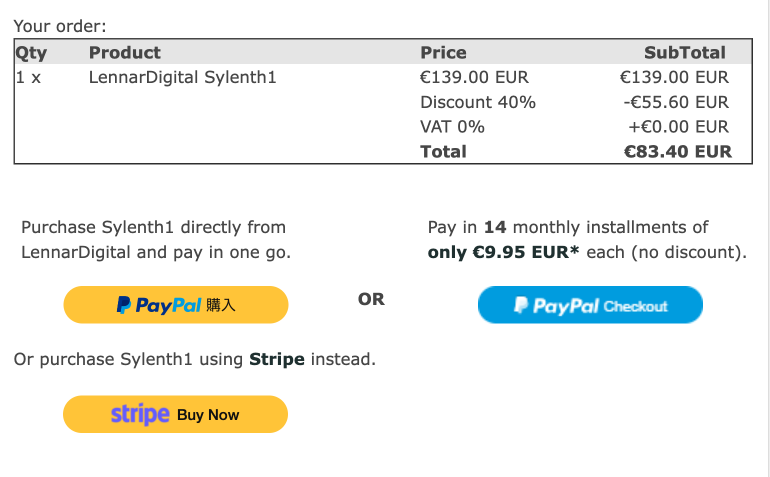Click the LennarDigital Sylenth1 product name
The width and height of the screenshot is (770, 477).
pyautogui.click(x=182, y=77)
